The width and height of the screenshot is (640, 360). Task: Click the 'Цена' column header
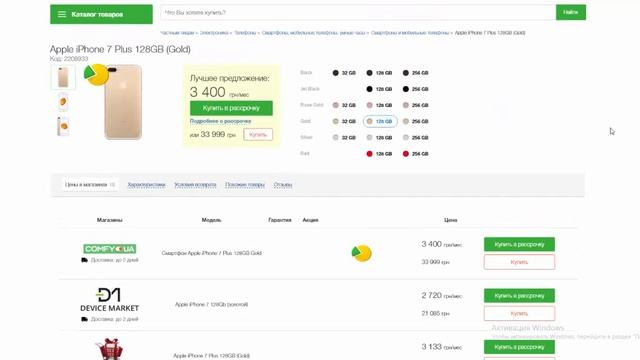tap(450, 220)
